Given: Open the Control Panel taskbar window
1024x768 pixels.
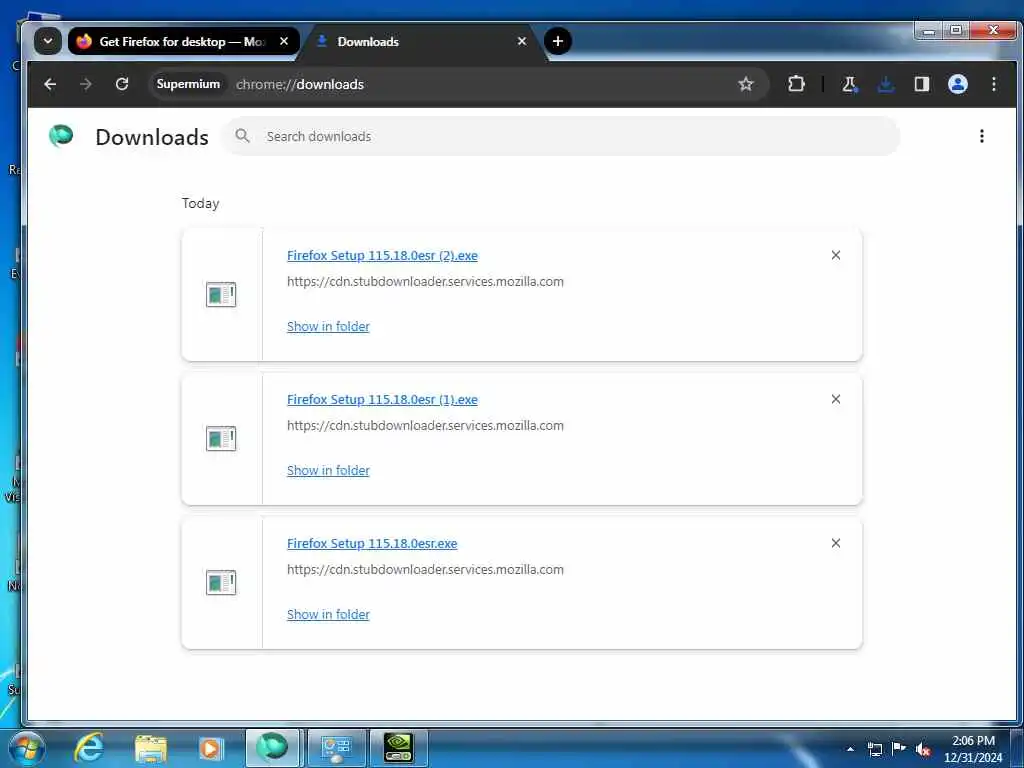Looking at the screenshot, I should click(336, 748).
